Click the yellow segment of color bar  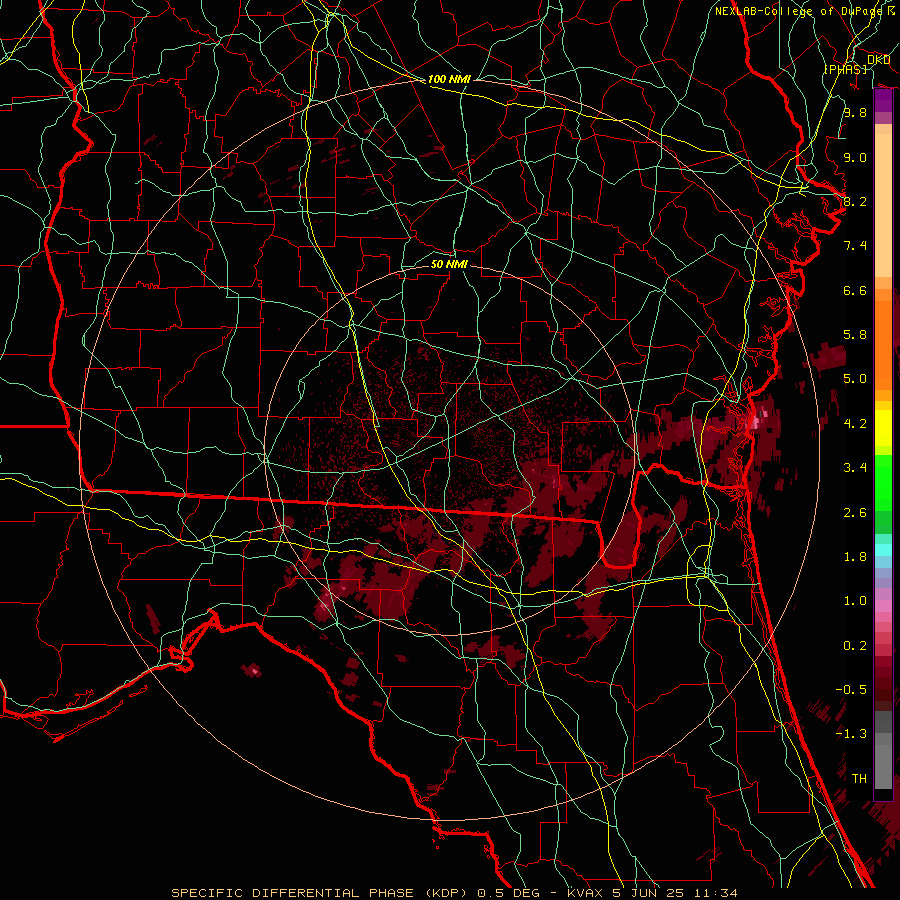883,428
